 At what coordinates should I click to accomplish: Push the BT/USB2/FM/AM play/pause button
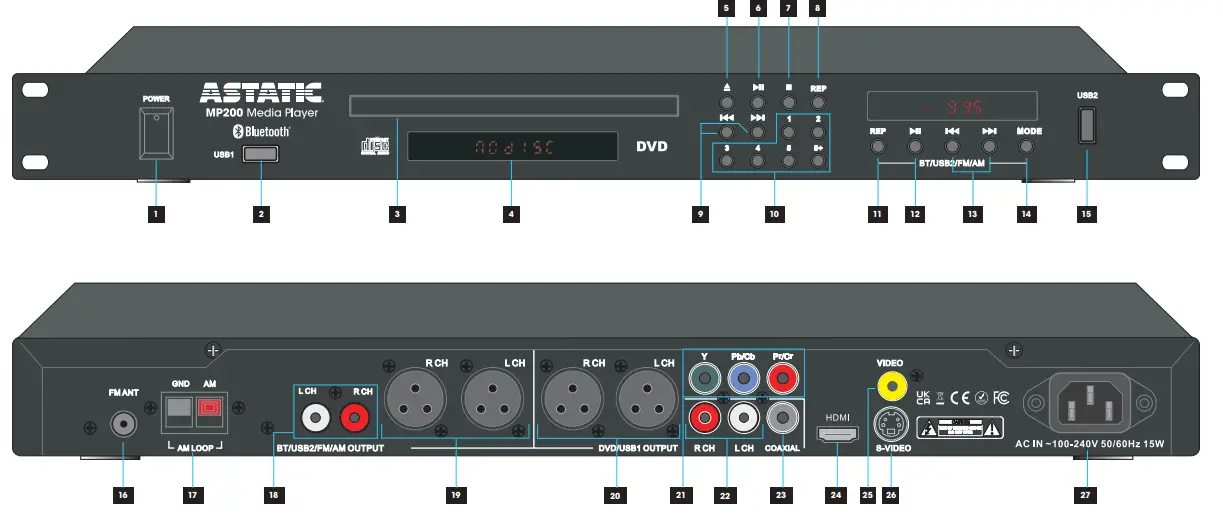click(915, 146)
